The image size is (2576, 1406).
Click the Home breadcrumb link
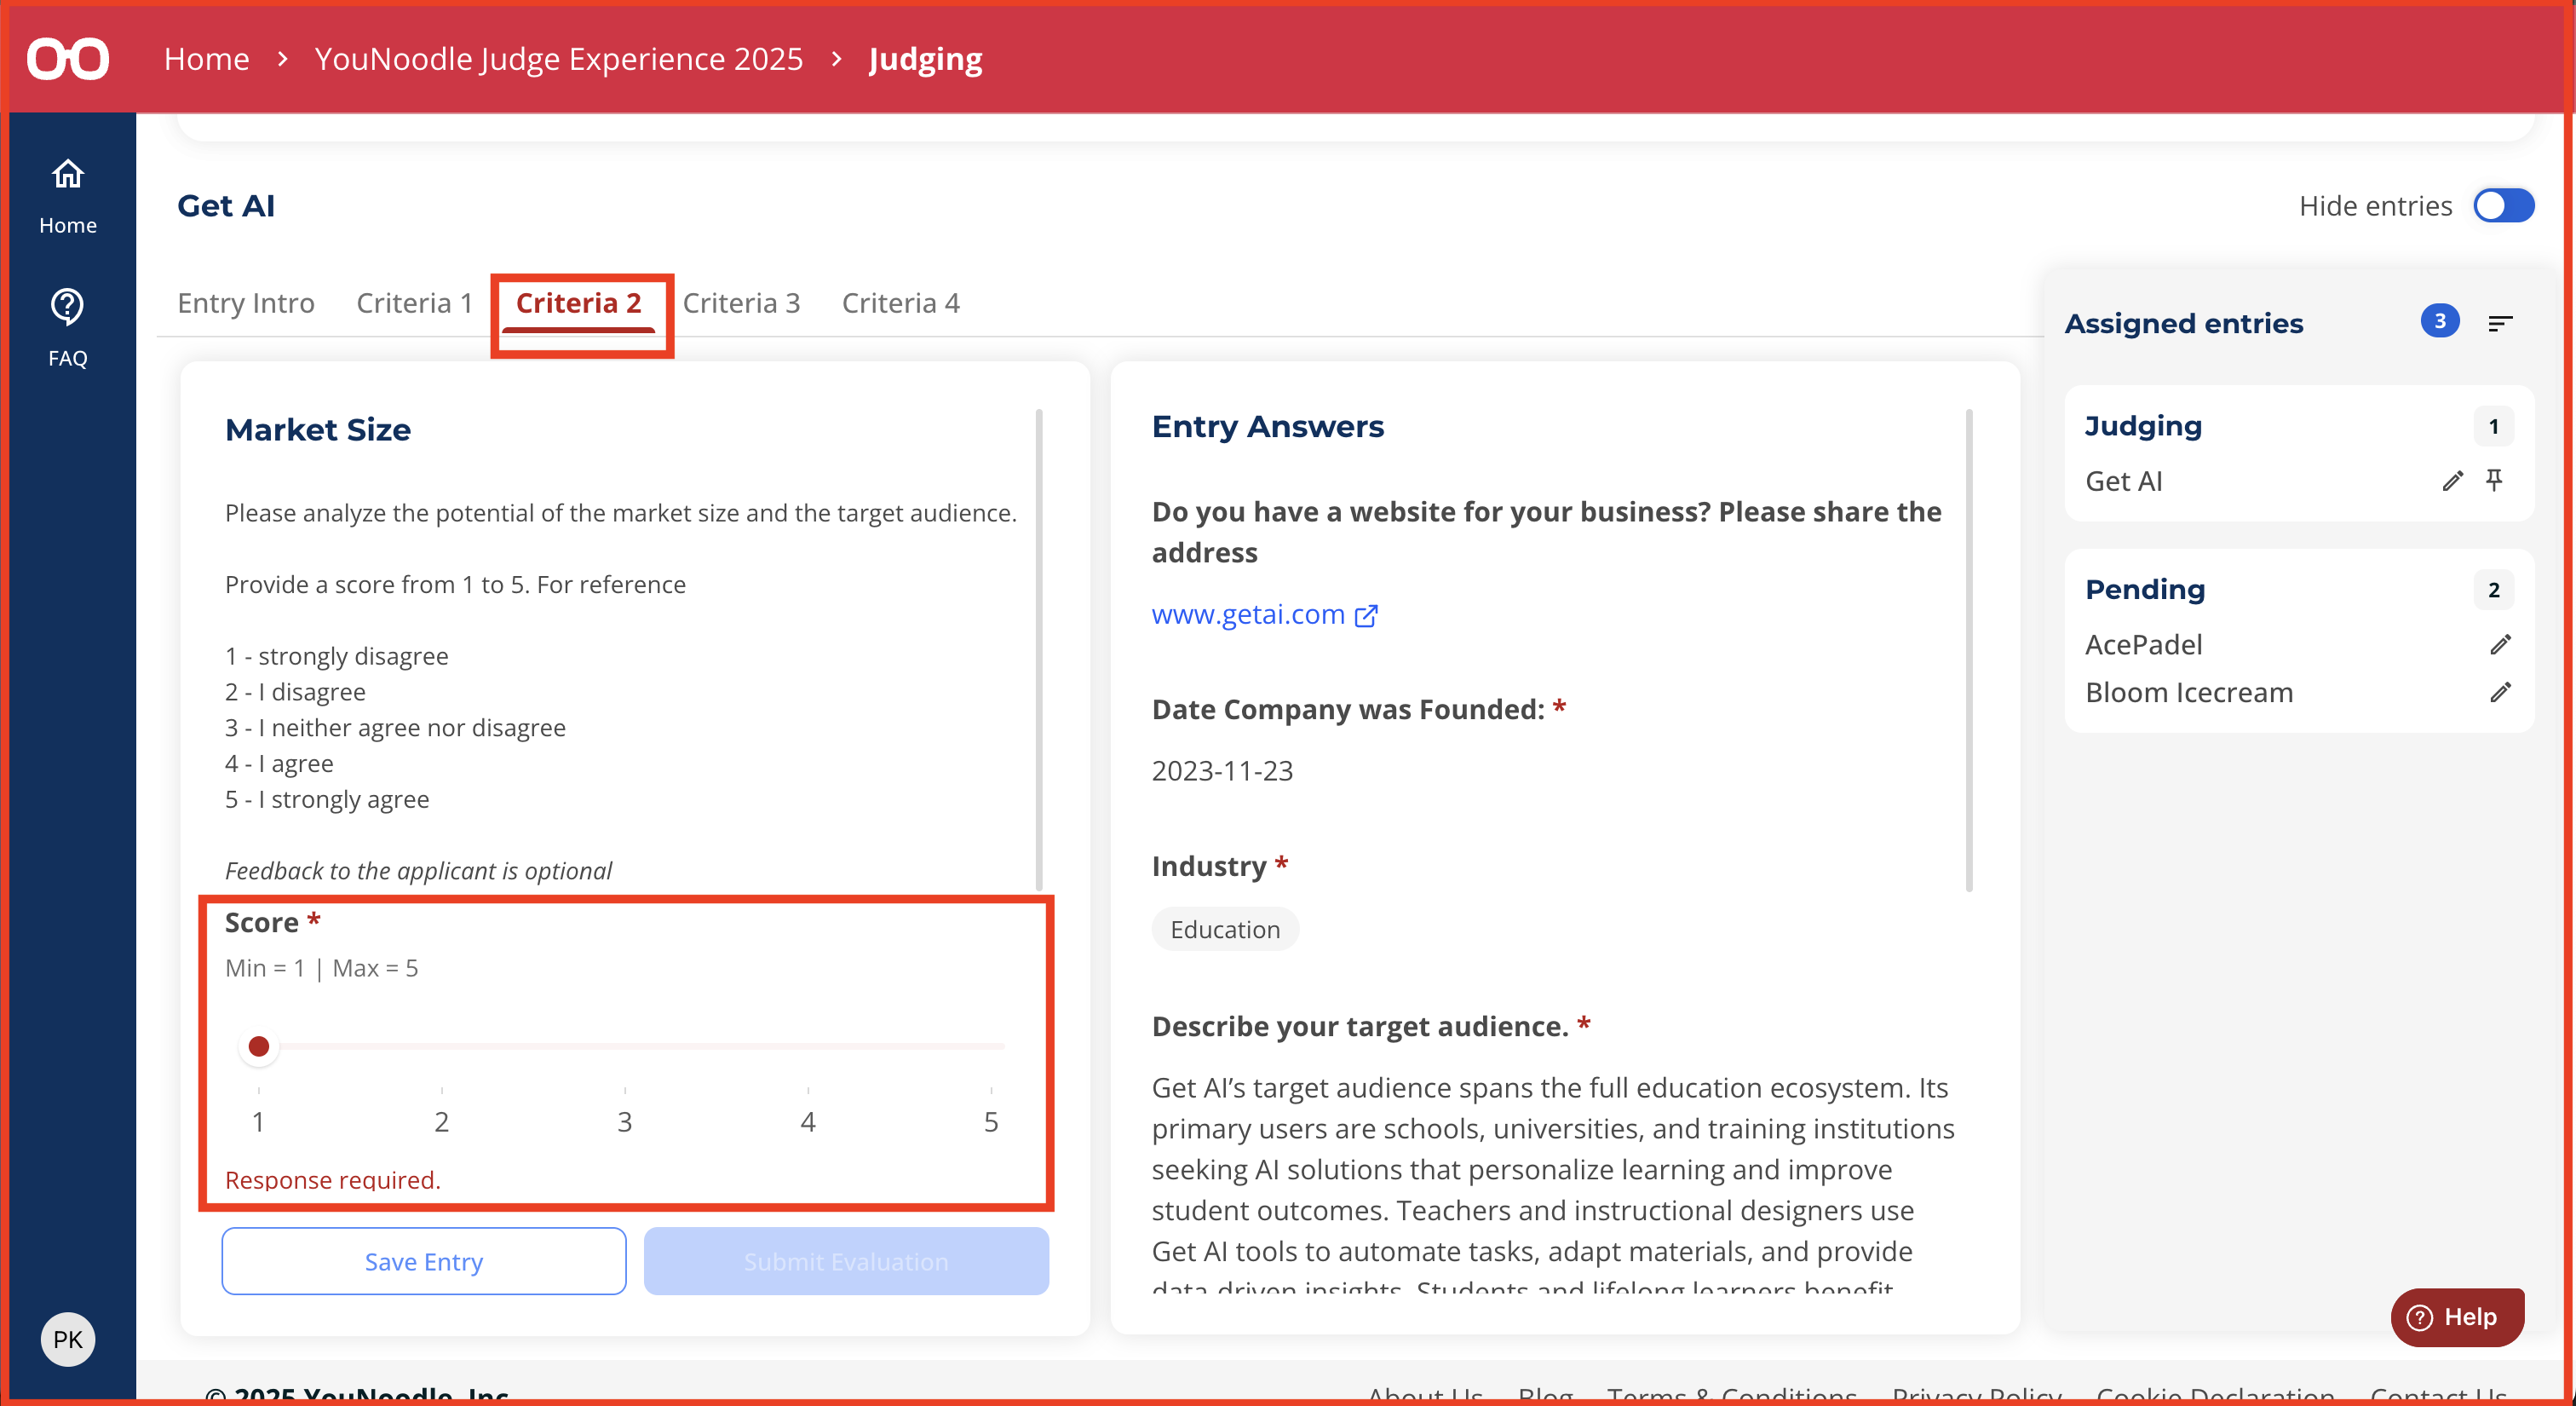click(207, 59)
